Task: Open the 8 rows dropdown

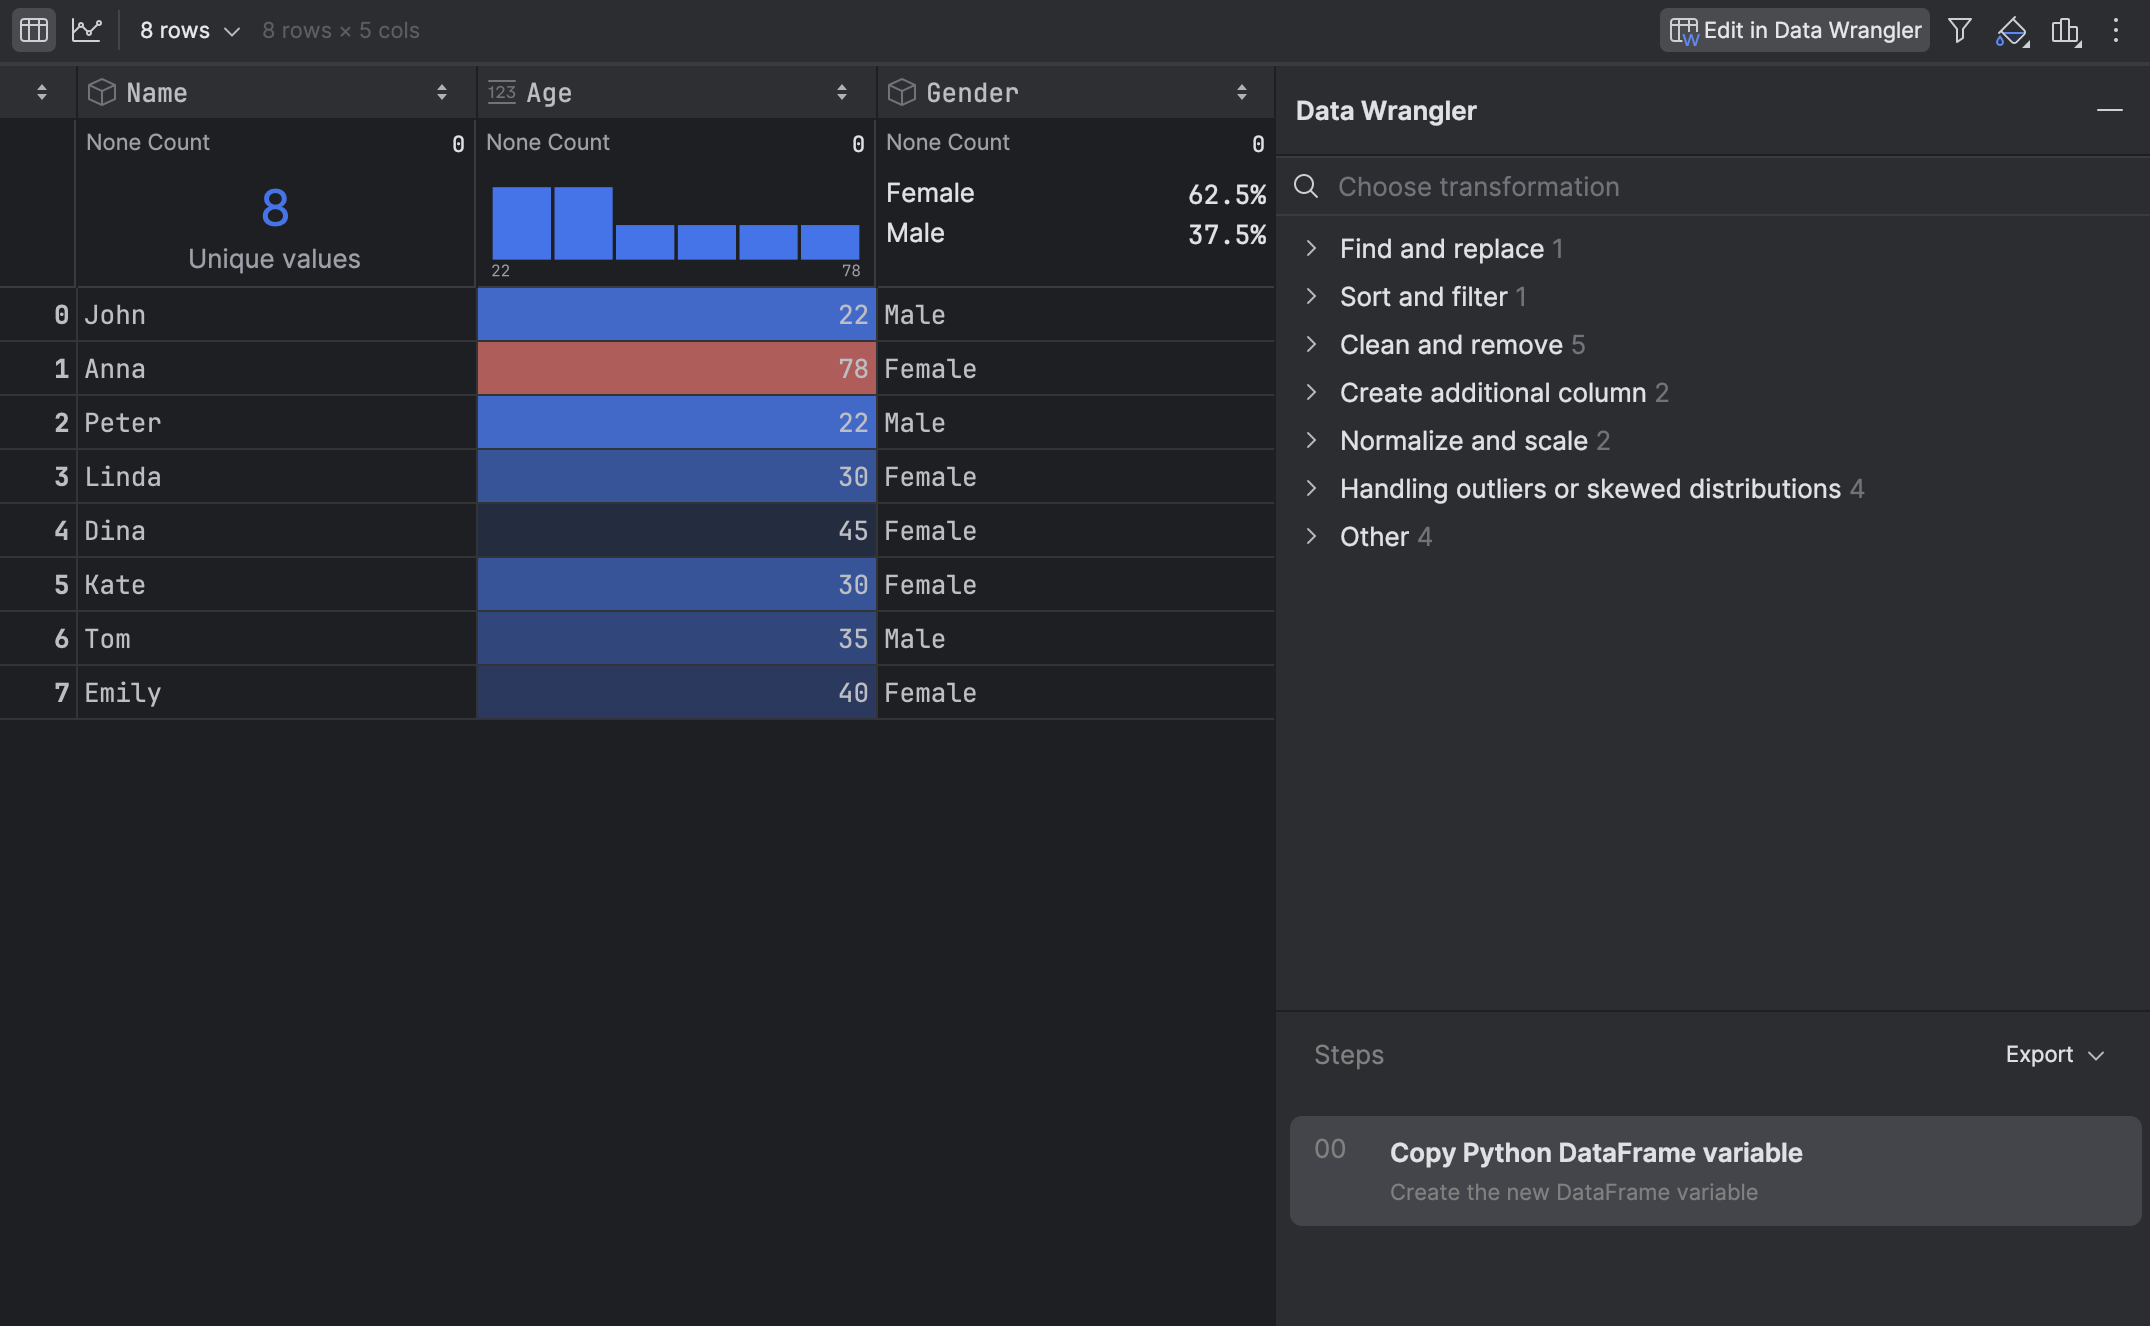Action: click(189, 29)
